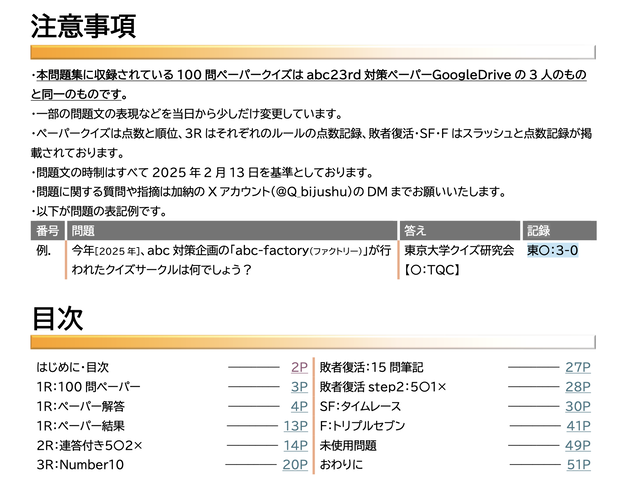Click the 番号 table header cell
The image size is (620, 492).
[47, 231]
